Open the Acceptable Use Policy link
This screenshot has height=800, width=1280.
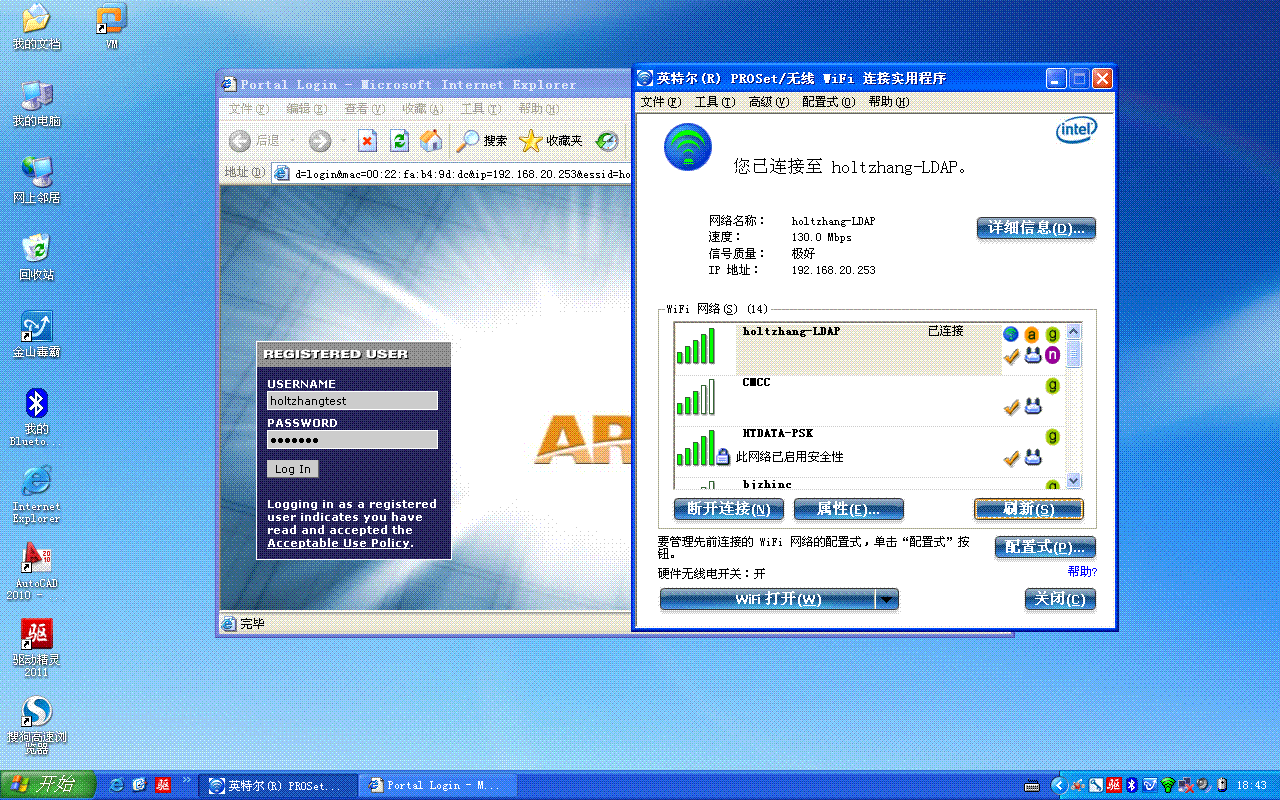[339, 543]
